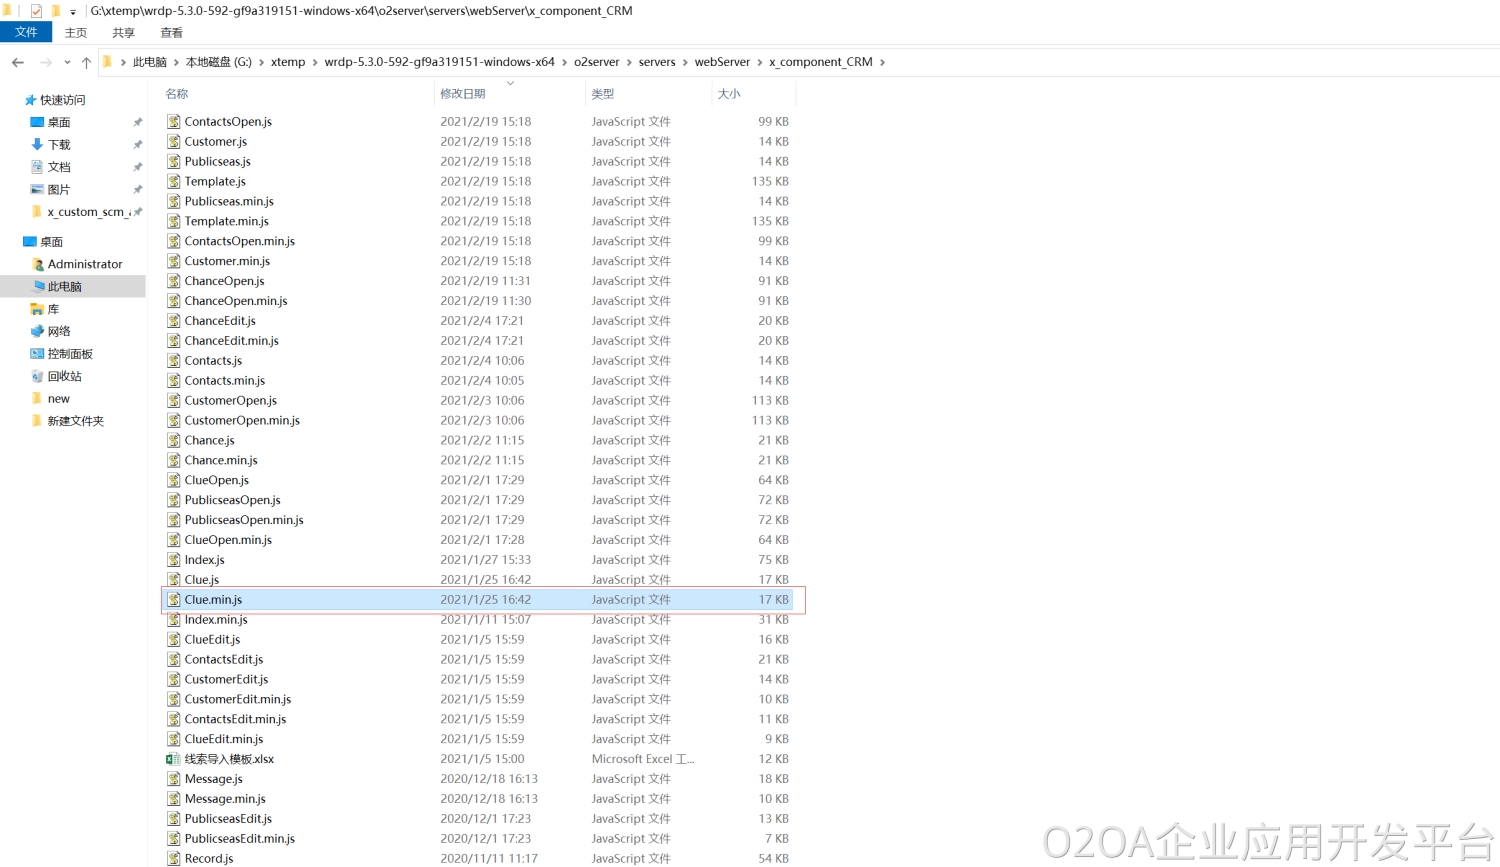Navigate to o2server in the breadcrumb
The width and height of the screenshot is (1500, 867).
tap(596, 62)
